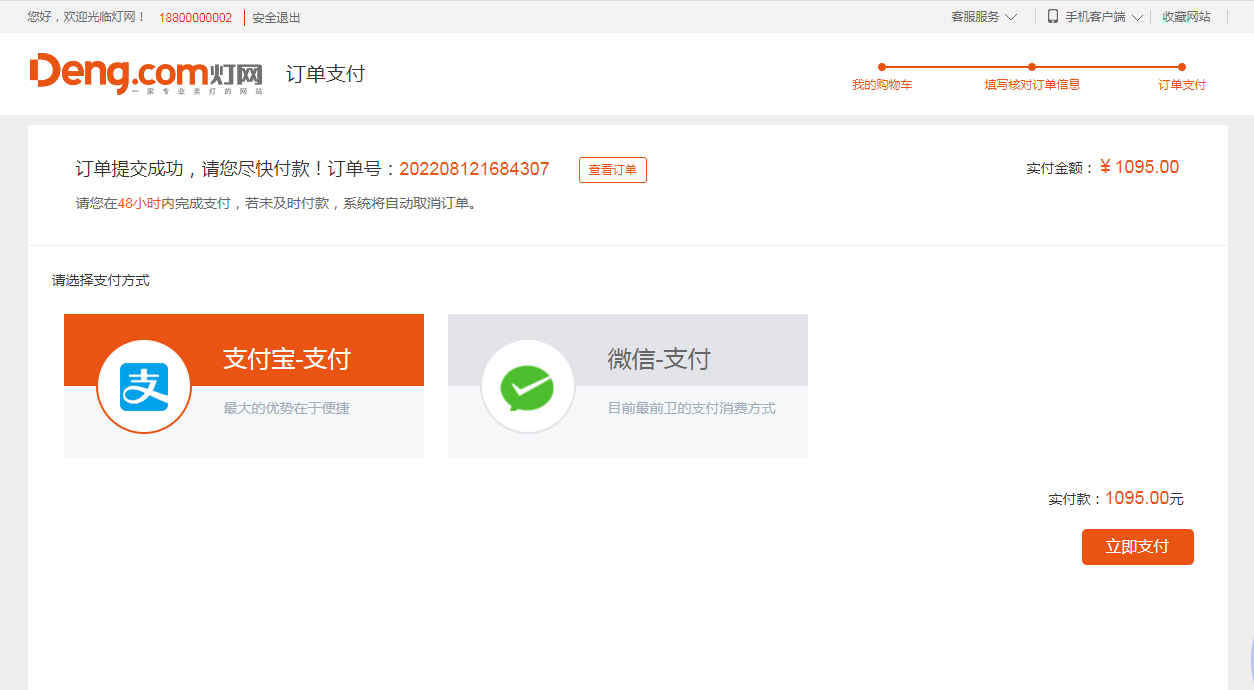Click the 查看订单 button
The image size is (1254, 690).
(x=613, y=170)
